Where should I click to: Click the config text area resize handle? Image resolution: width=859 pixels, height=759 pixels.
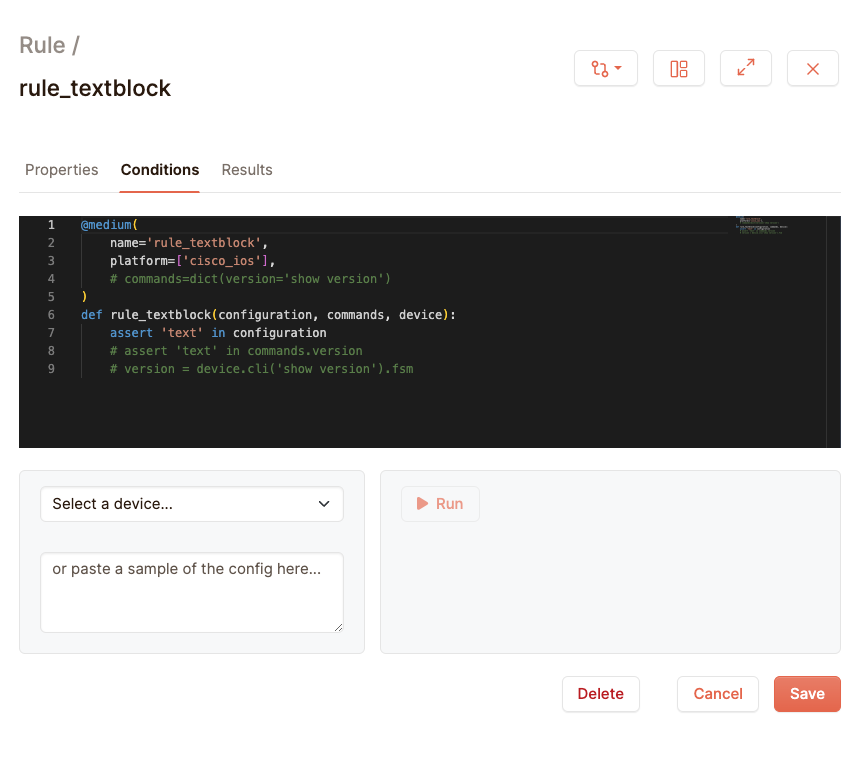(x=337, y=627)
